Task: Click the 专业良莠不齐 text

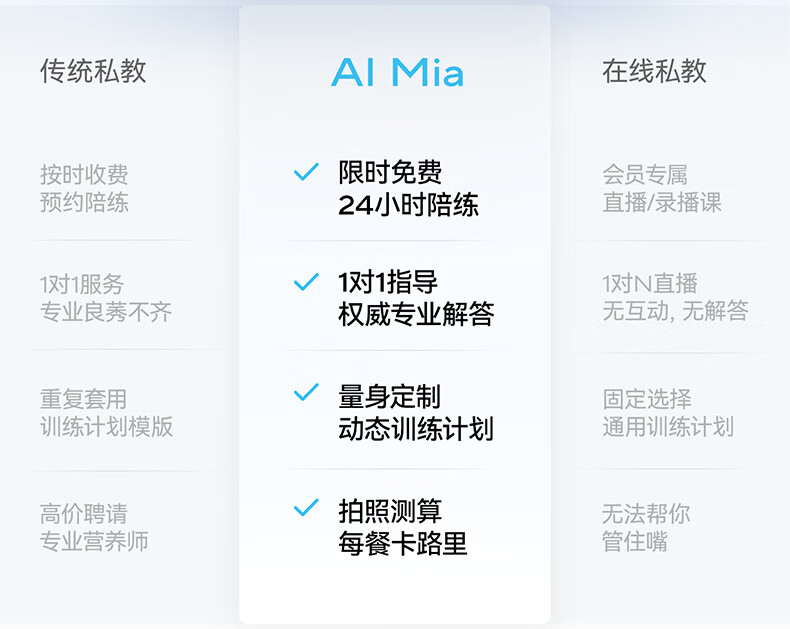Action: point(106,312)
